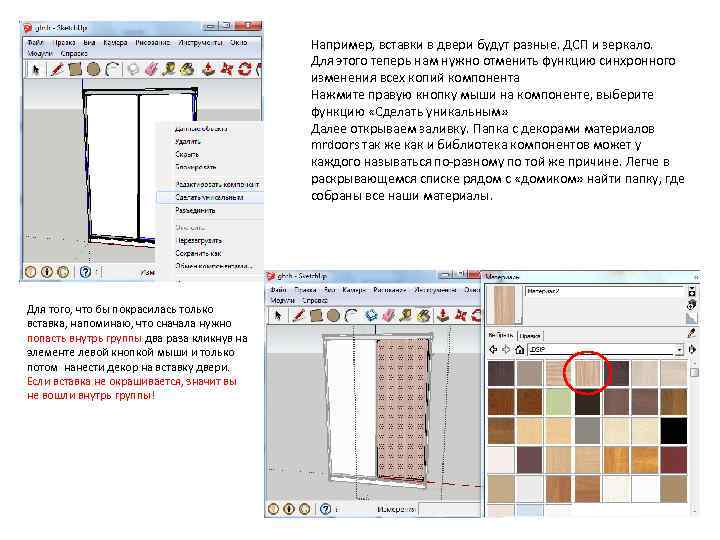Open 'Инструменты' menu in the patterned-door SketchUp window

(435, 290)
